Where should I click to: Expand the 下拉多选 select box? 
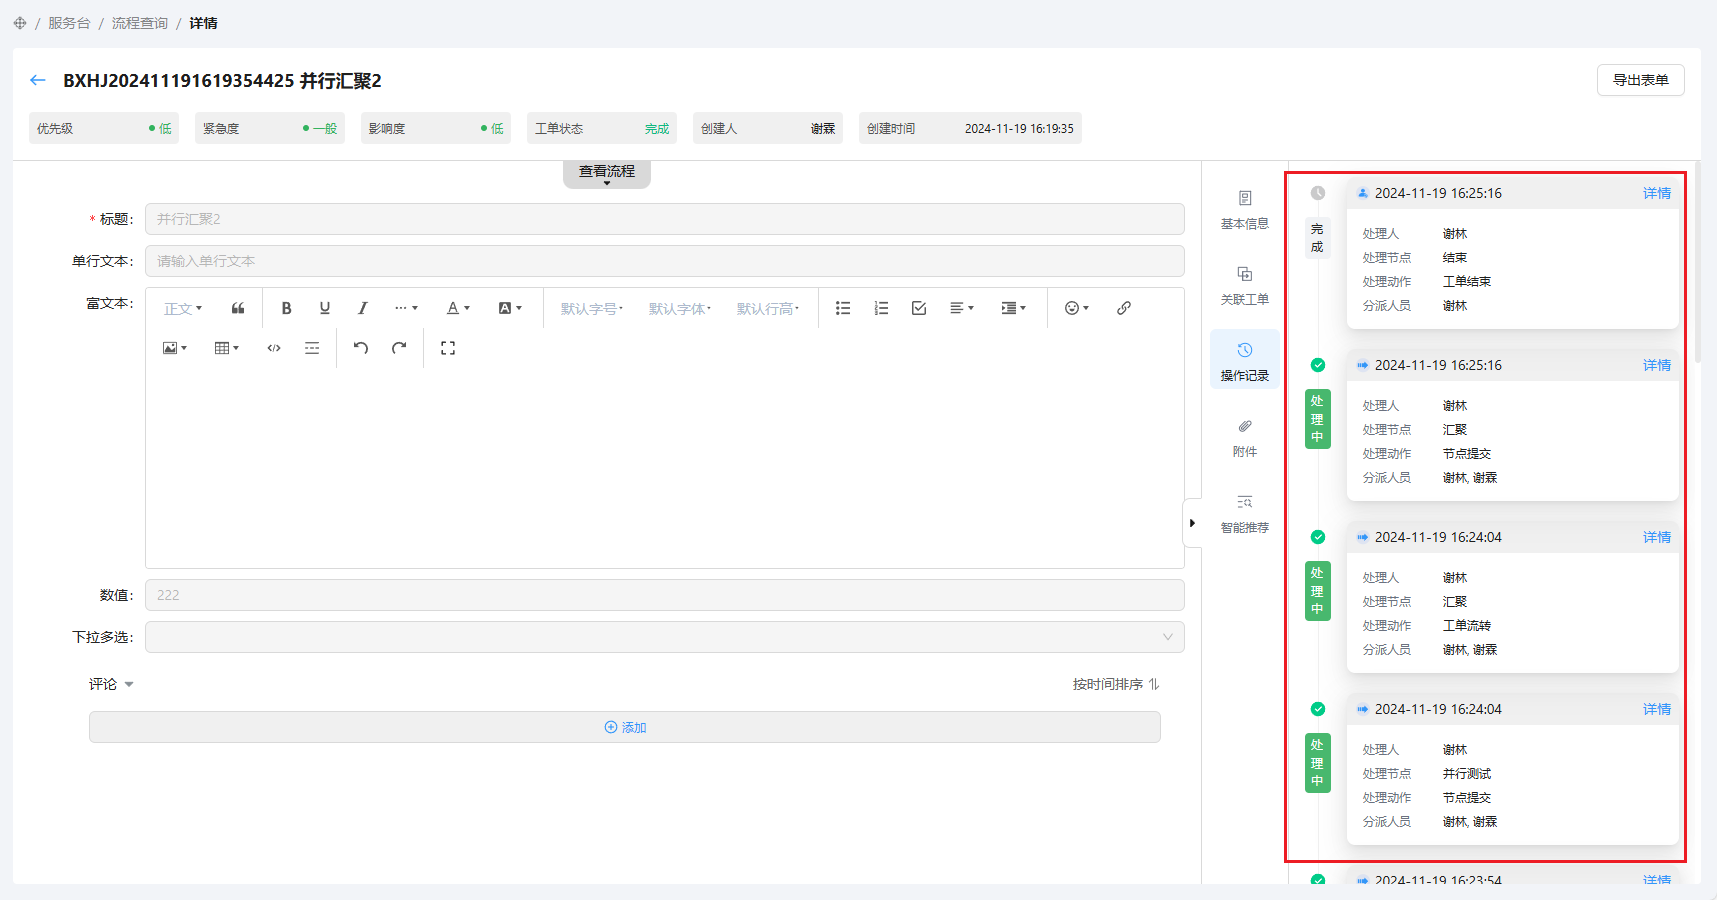coord(665,637)
